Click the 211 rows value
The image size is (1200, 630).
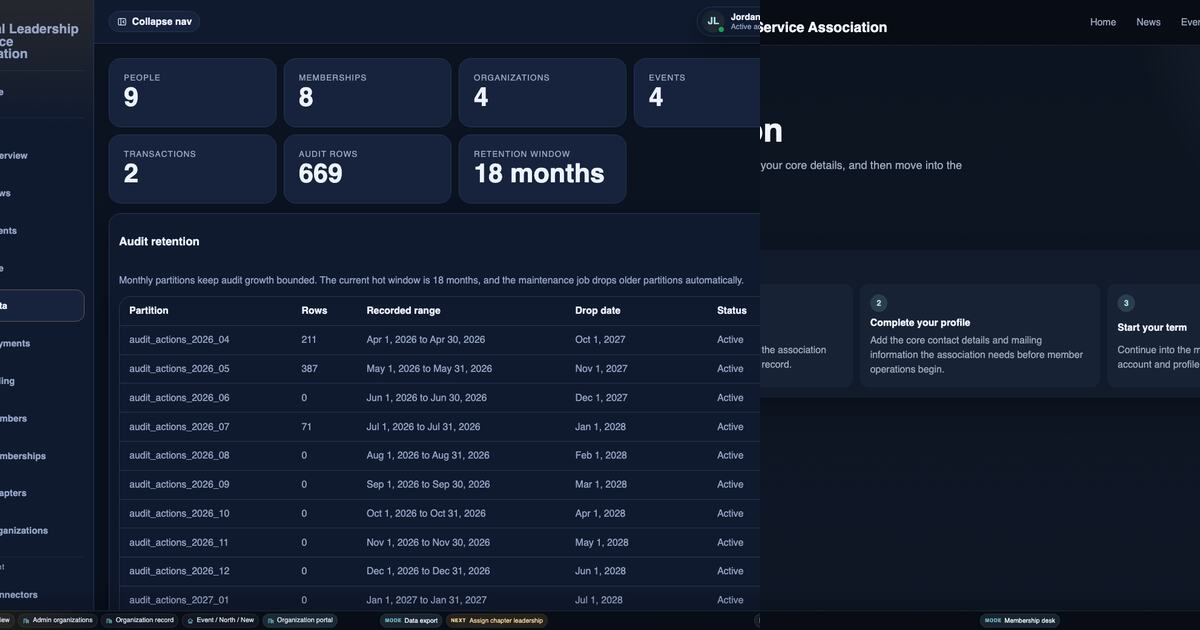pyautogui.click(x=309, y=340)
